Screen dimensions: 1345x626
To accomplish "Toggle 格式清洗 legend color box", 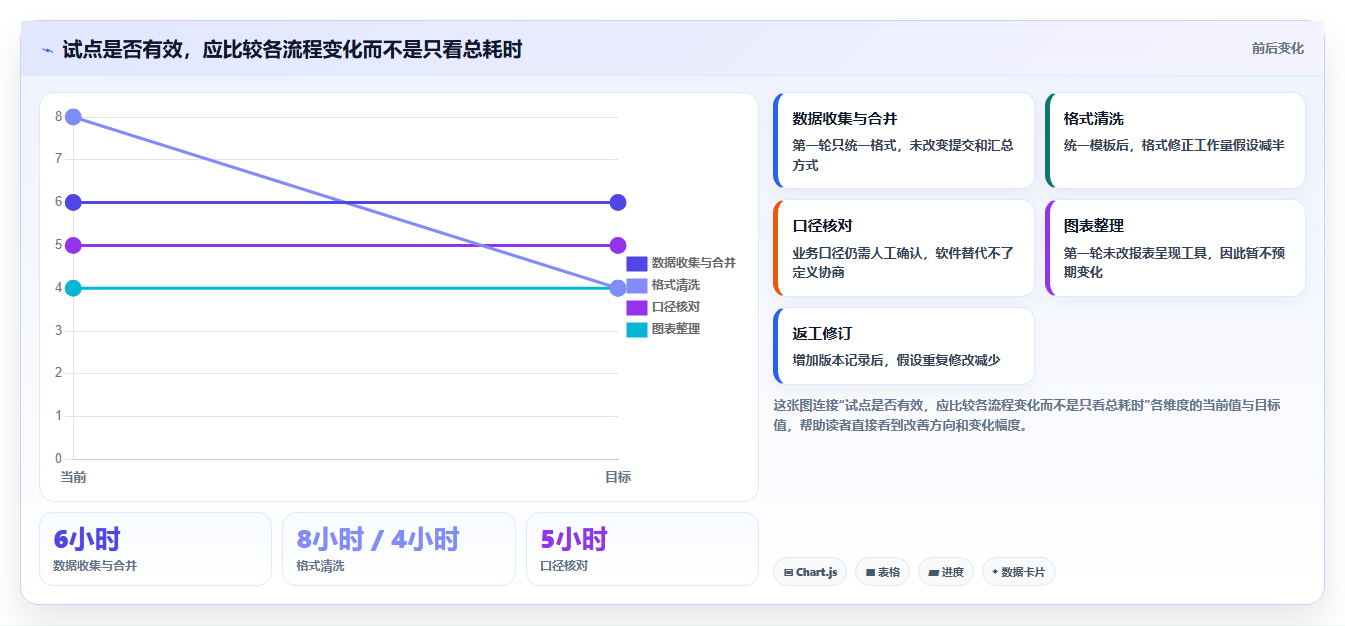I will click(x=637, y=285).
